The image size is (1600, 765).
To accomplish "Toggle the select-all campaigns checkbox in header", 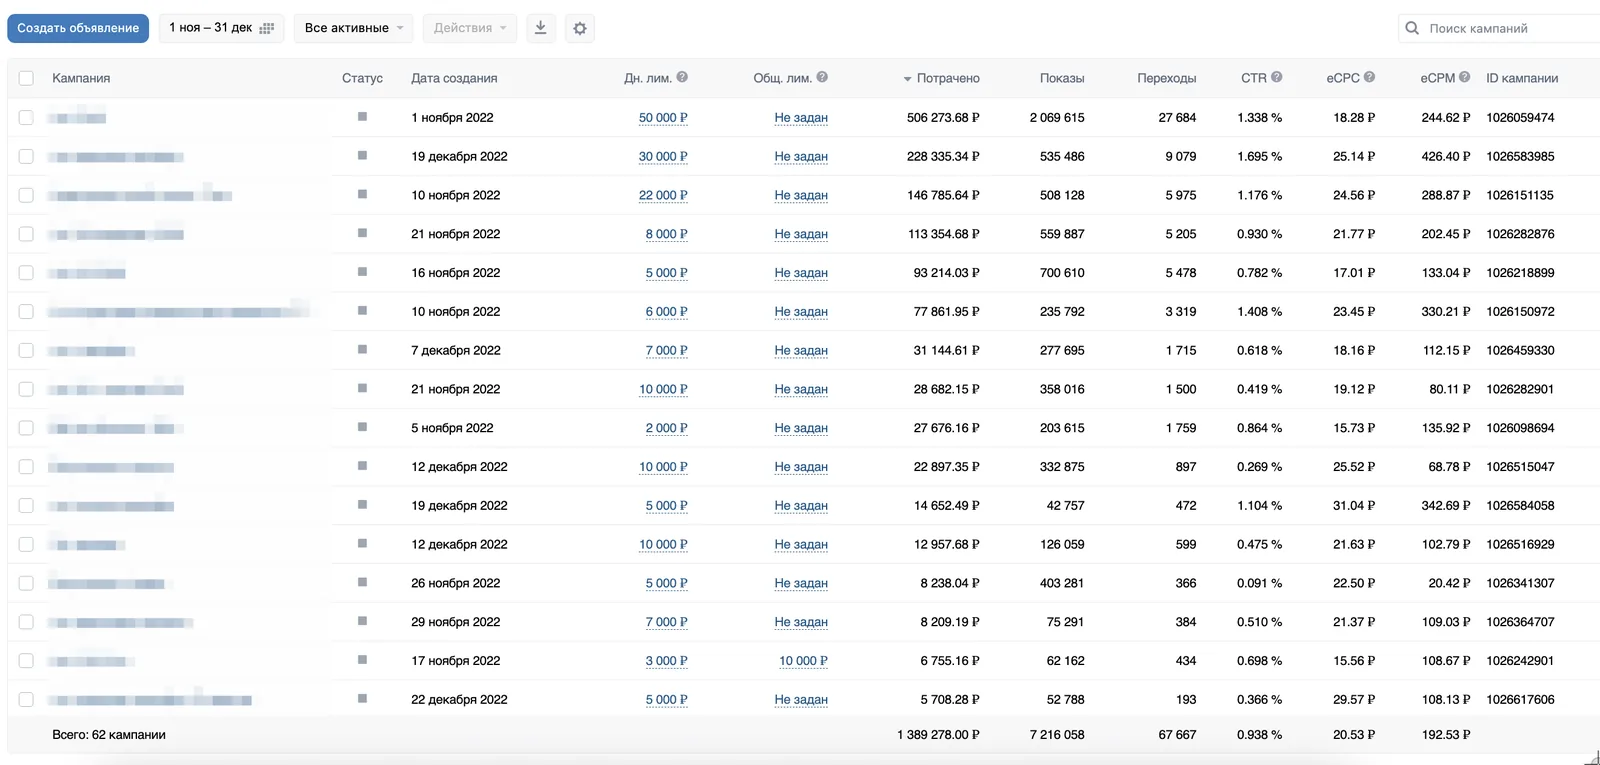I will point(26,78).
